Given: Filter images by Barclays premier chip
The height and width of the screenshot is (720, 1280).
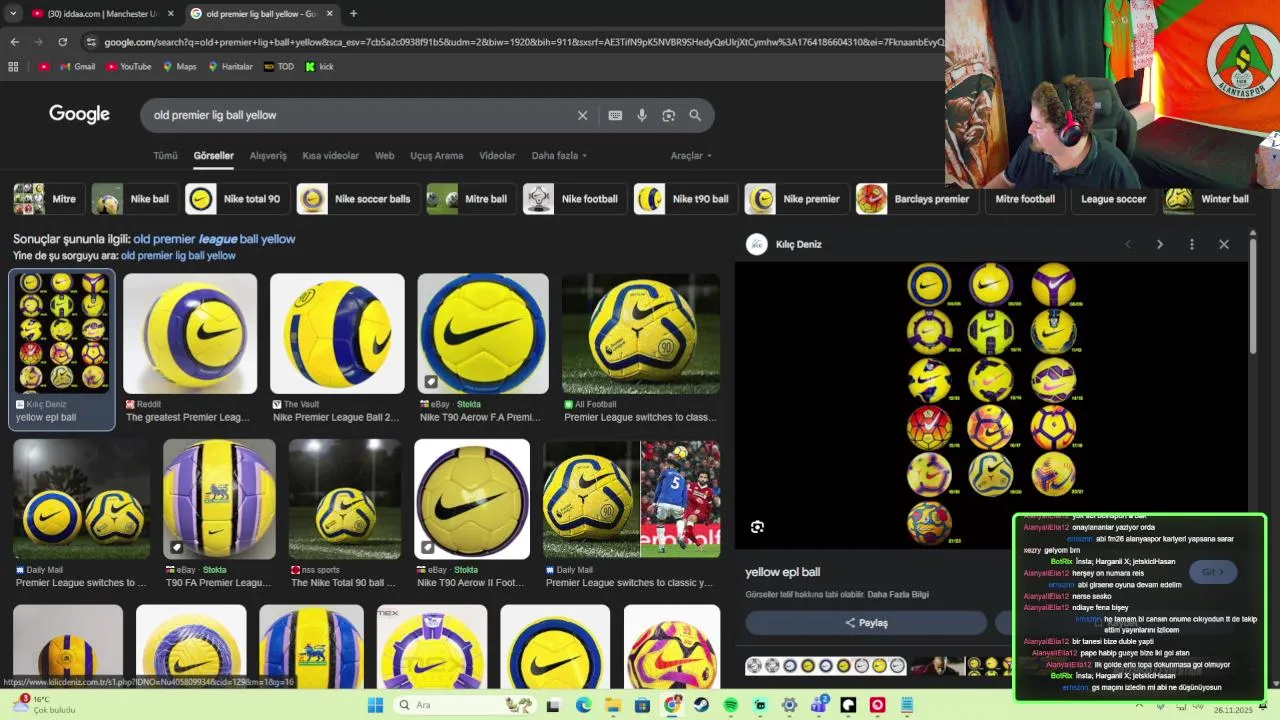Looking at the screenshot, I should coord(917,199).
